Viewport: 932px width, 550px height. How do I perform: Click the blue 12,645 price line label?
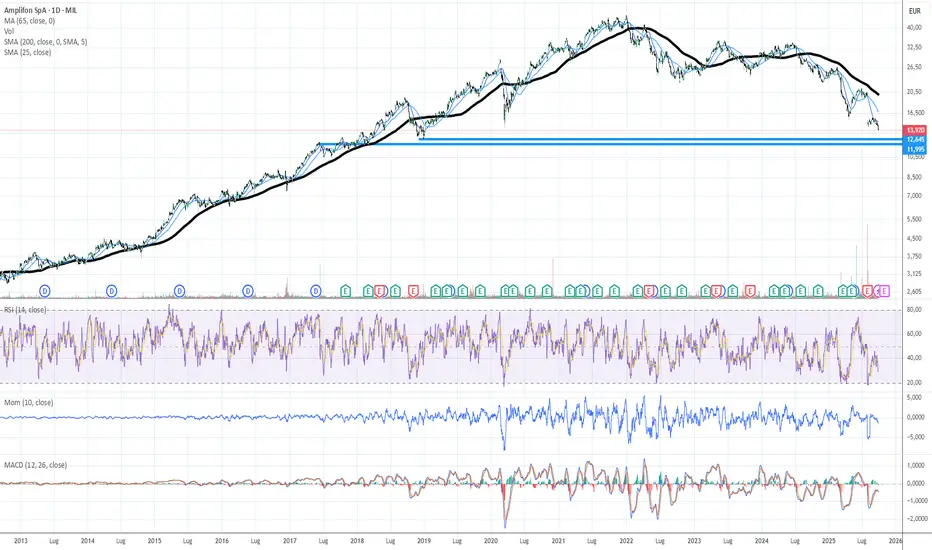coord(915,140)
